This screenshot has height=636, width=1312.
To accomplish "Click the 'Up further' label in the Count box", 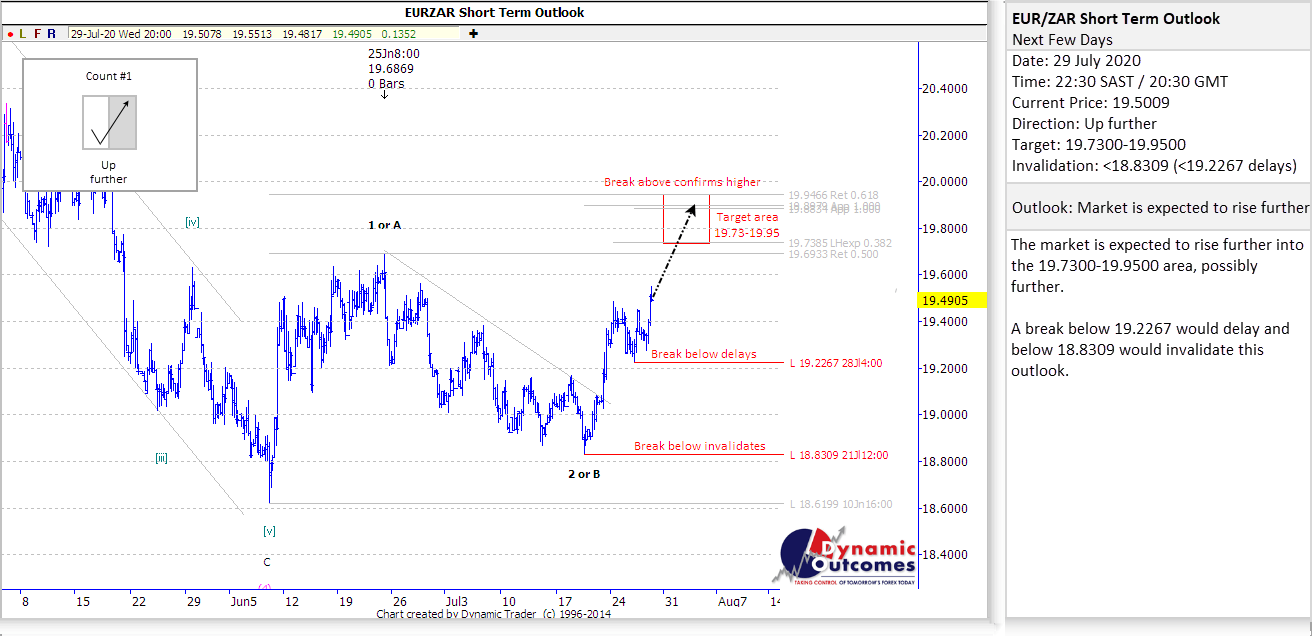I will pos(108,172).
